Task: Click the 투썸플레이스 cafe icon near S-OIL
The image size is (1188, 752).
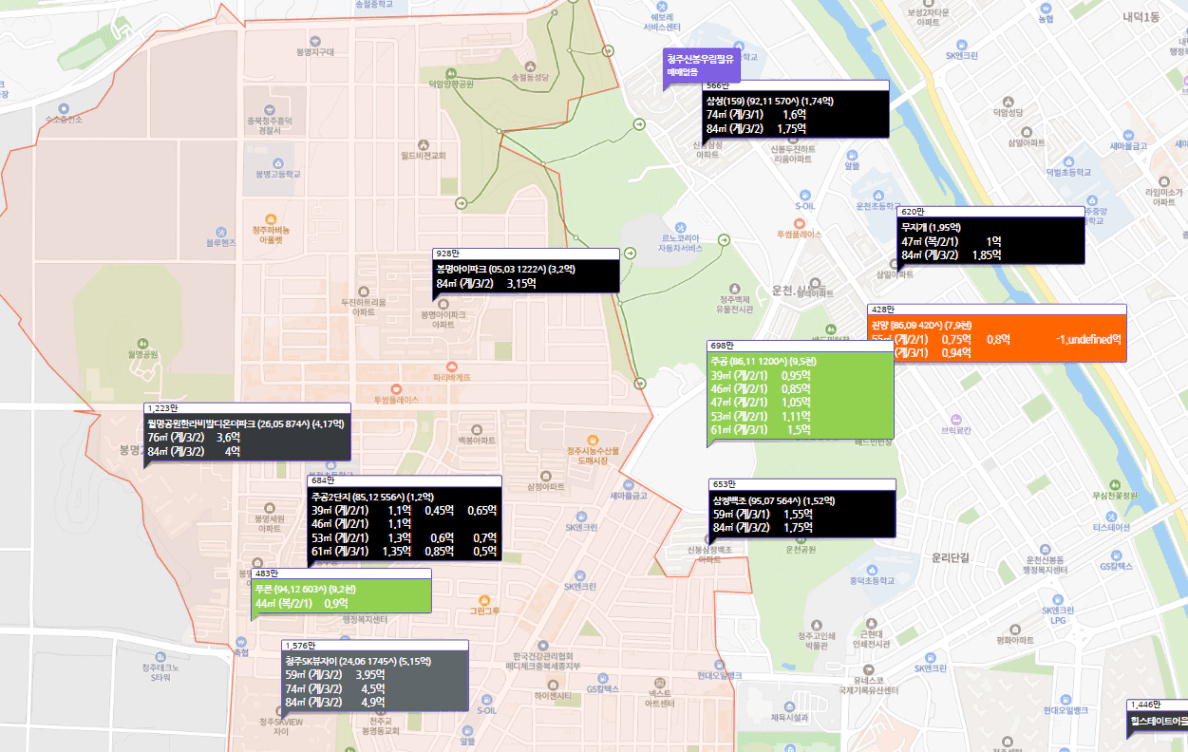Action: point(797,222)
